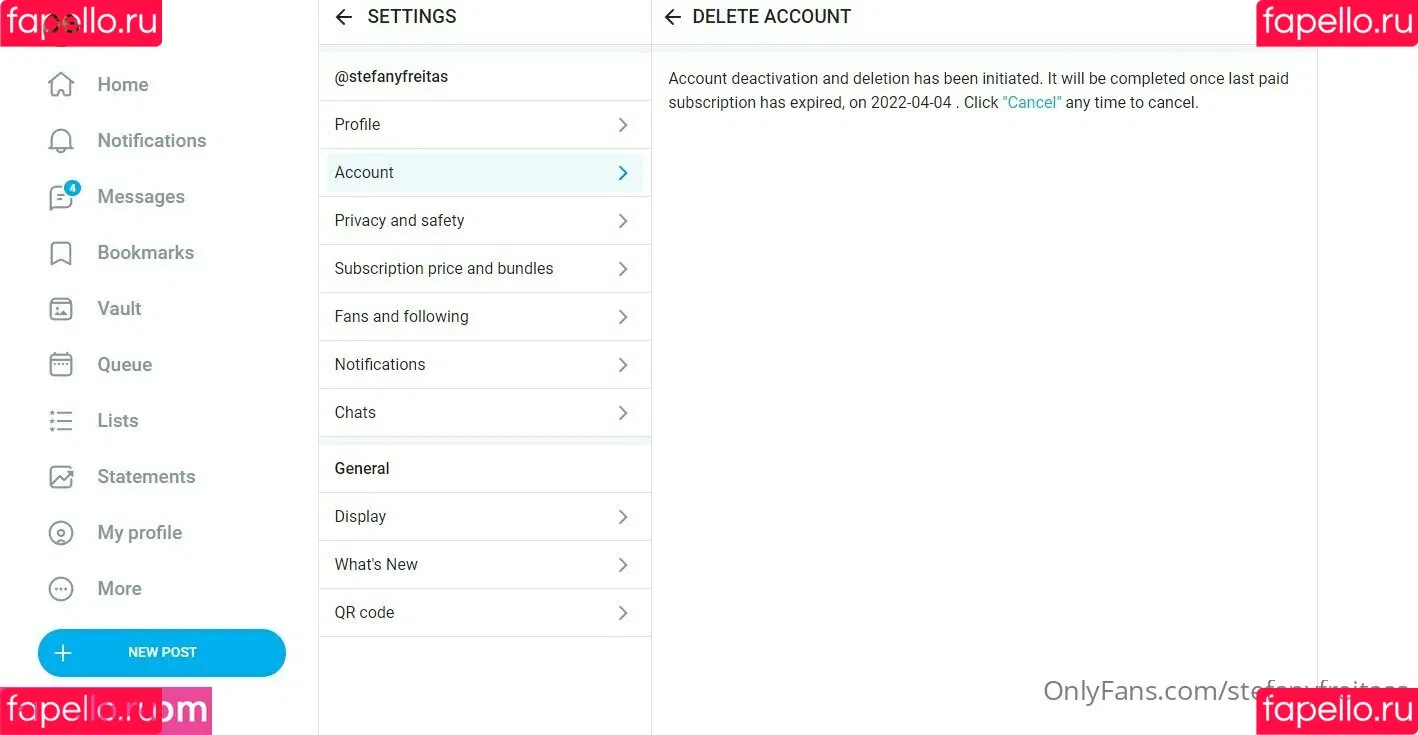The image size is (1418, 735).
Task: Open the Lists icon in sidebar
Action: point(61,421)
